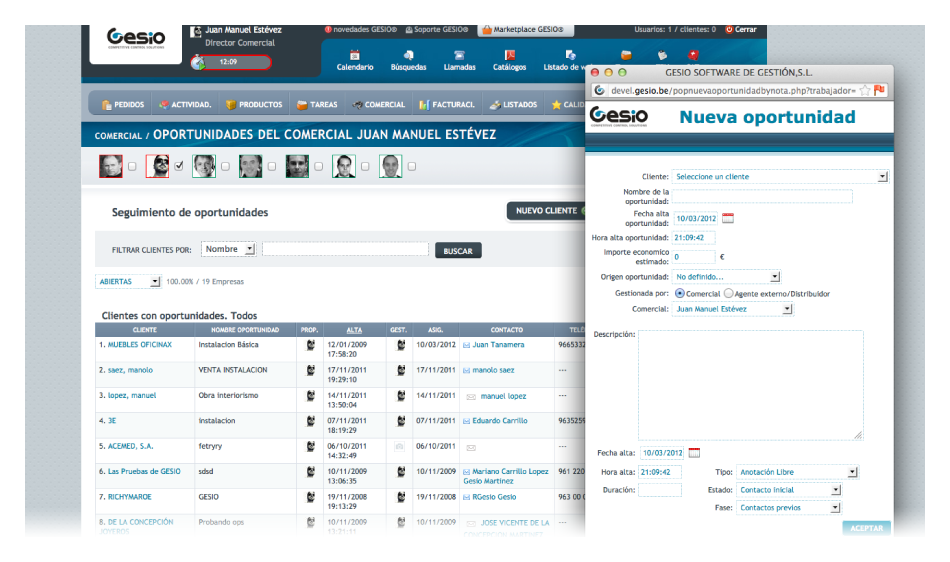This screenshot has height=562, width=950.
Task: Click Prop. owner icon in MUEBLES OFICINAX row
Action: [310, 345]
